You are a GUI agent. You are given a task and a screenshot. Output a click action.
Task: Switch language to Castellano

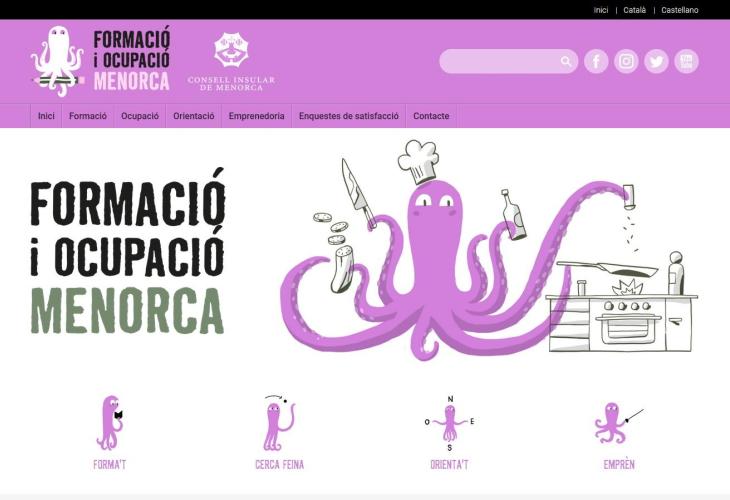tap(679, 10)
